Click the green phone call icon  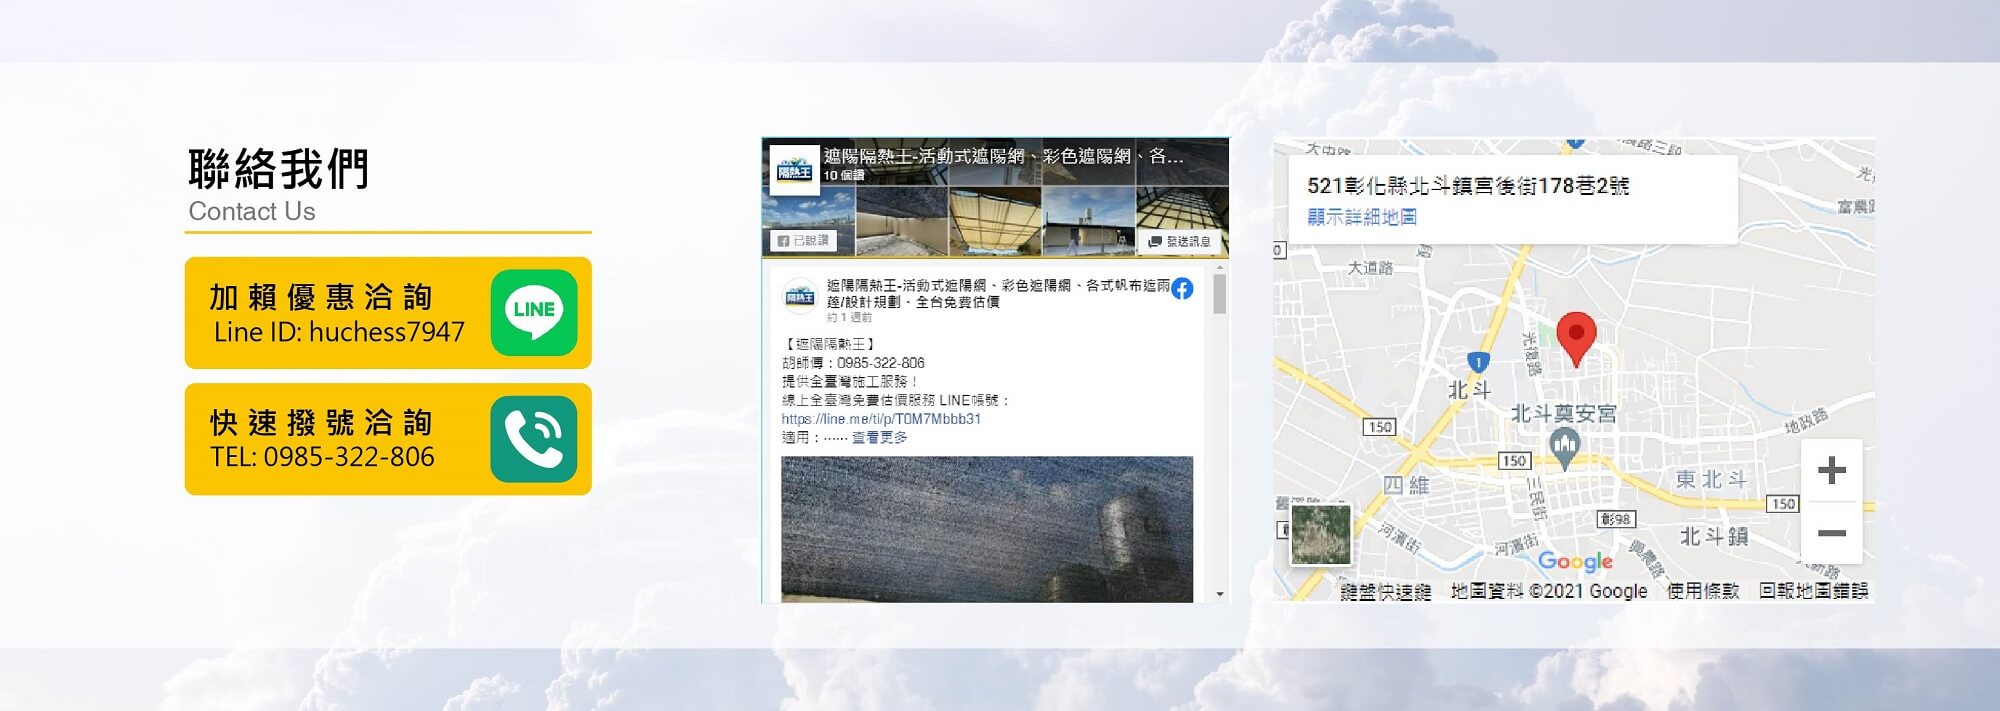(x=534, y=439)
